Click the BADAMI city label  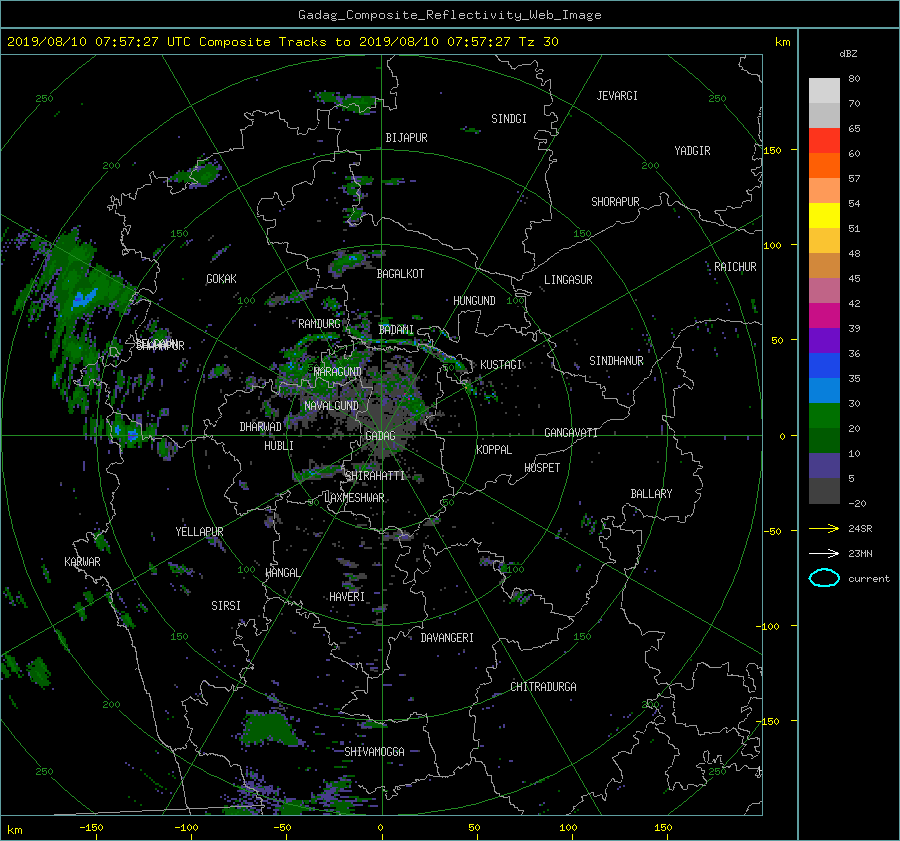396,330
